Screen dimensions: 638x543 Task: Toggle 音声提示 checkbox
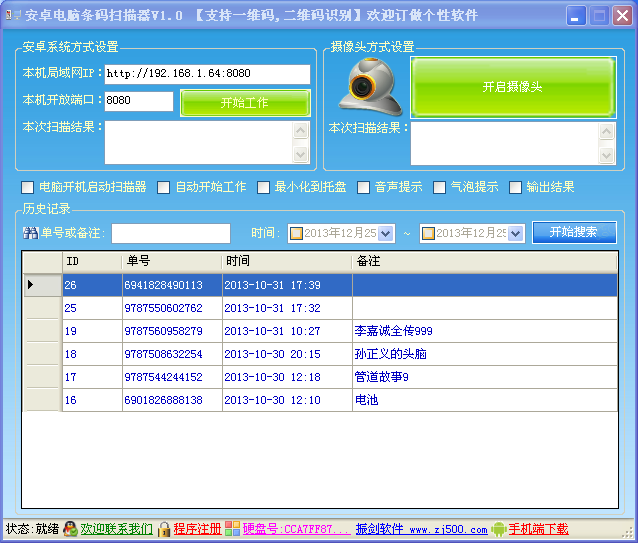coord(363,188)
